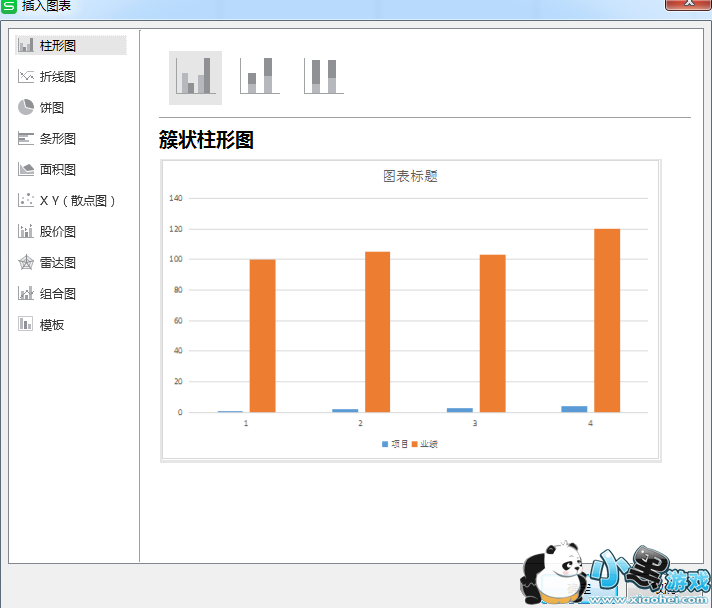Select the 柱形图 column chart category

coord(57,45)
